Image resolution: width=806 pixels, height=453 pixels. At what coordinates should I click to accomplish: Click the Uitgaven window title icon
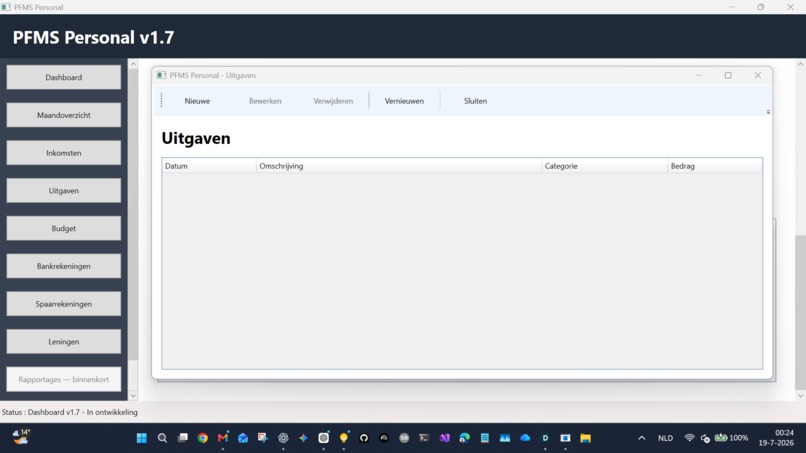pyautogui.click(x=161, y=75)
